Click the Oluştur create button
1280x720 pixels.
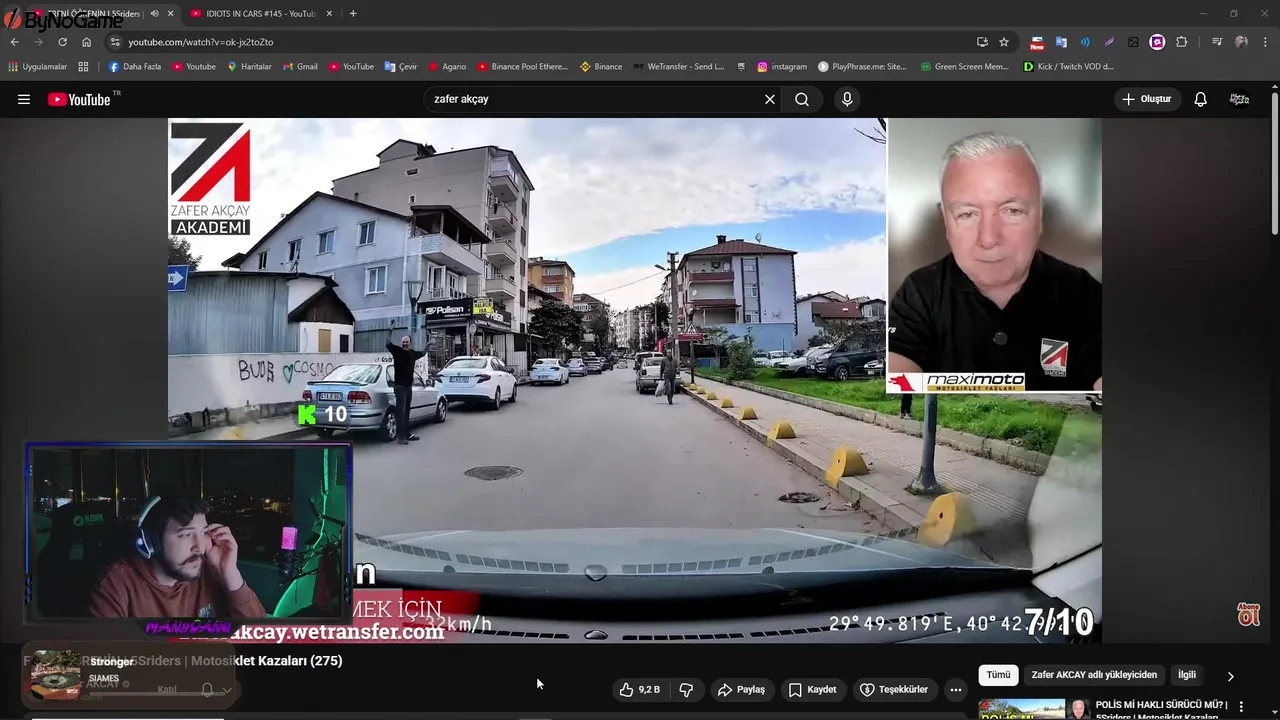tap(1147, 99)
